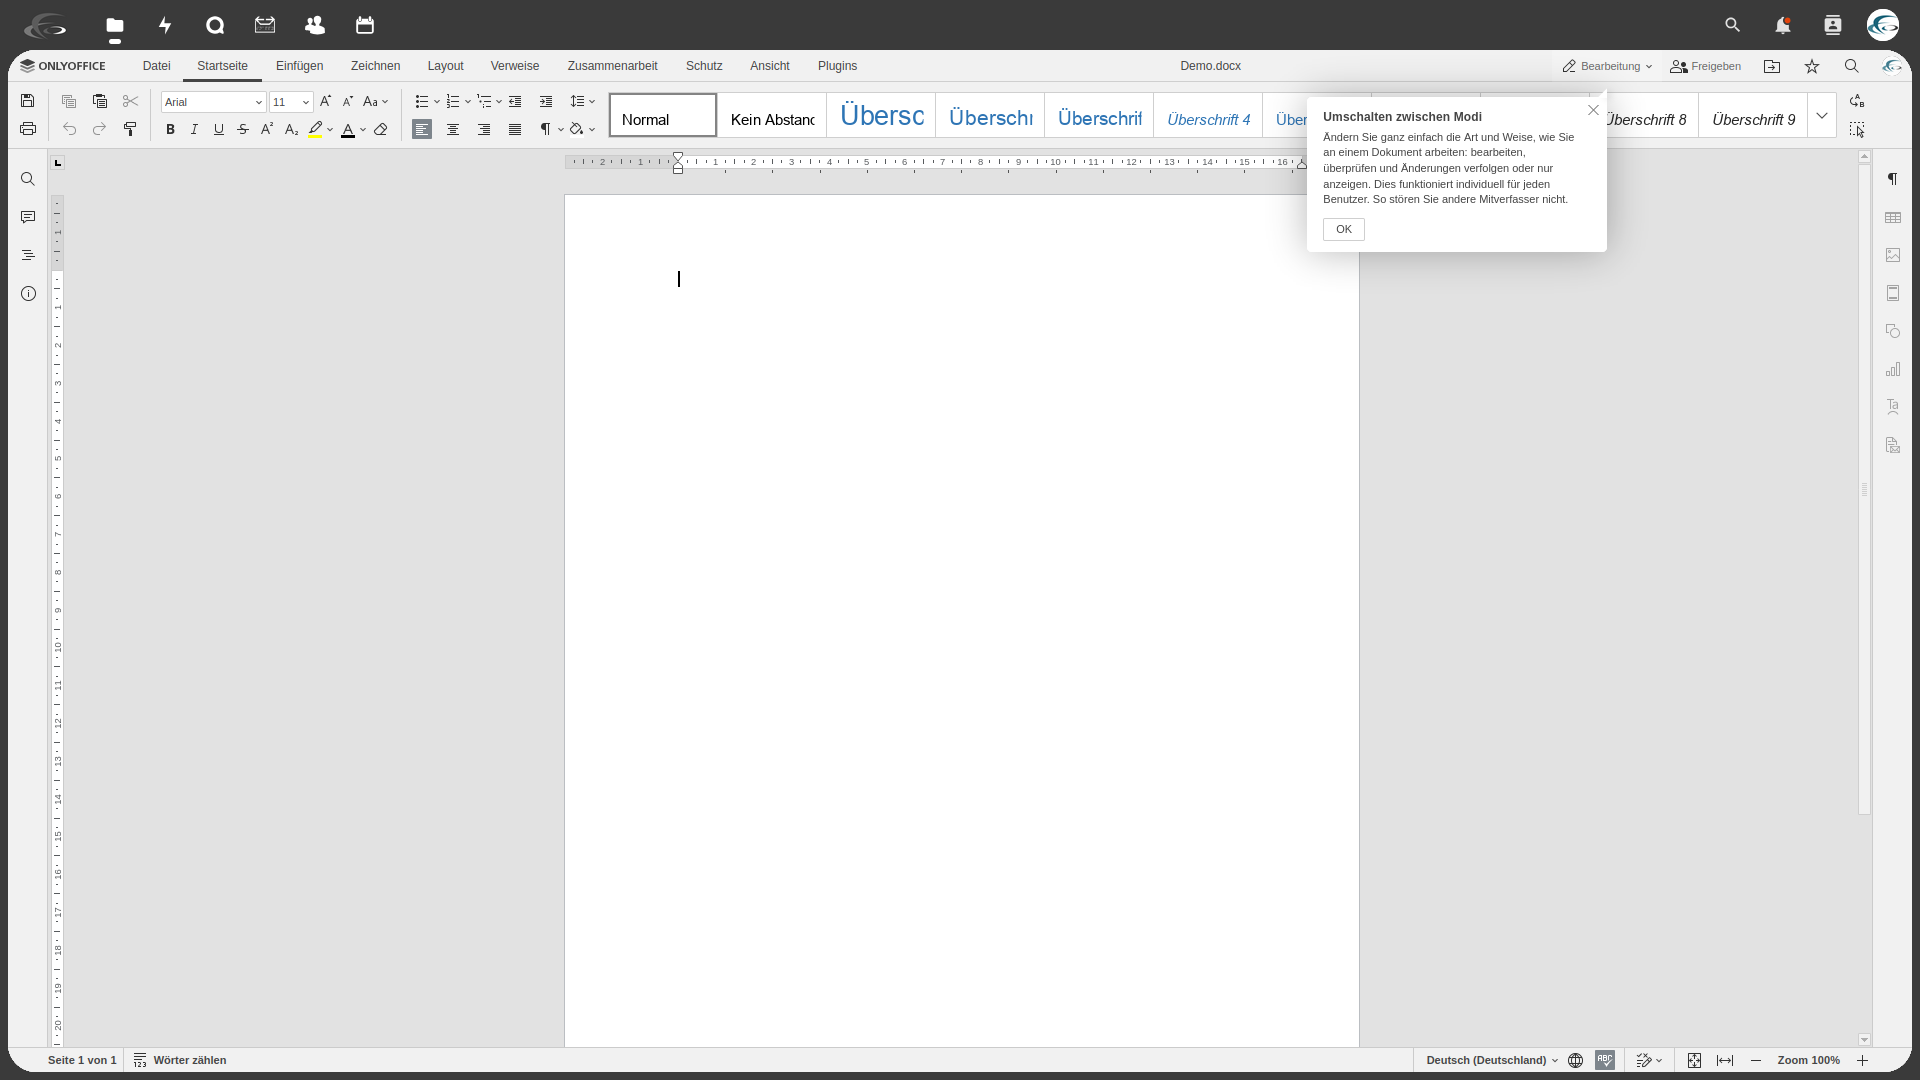1920x1080 pixels.
Task: Open the search panel in left sidebar
Action: coord(28,179)
